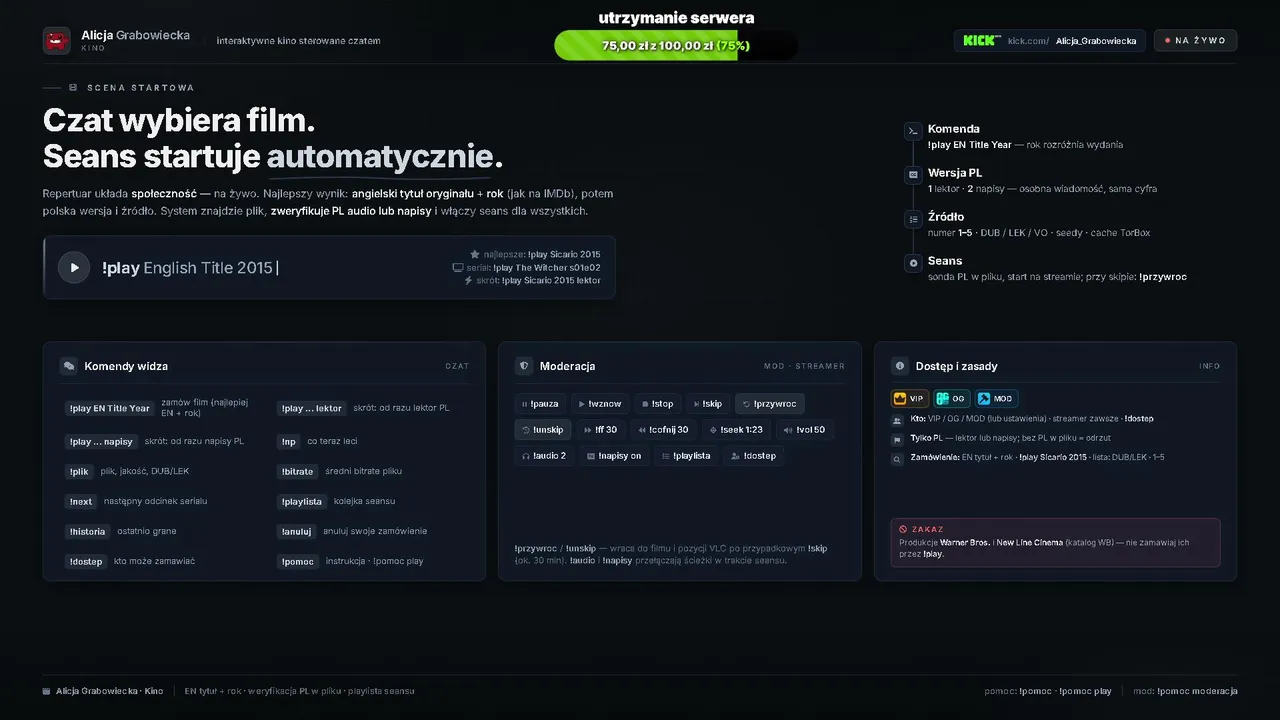Click the !anuluj command tag
The image size is (1280, 720).
coord(297,531)
